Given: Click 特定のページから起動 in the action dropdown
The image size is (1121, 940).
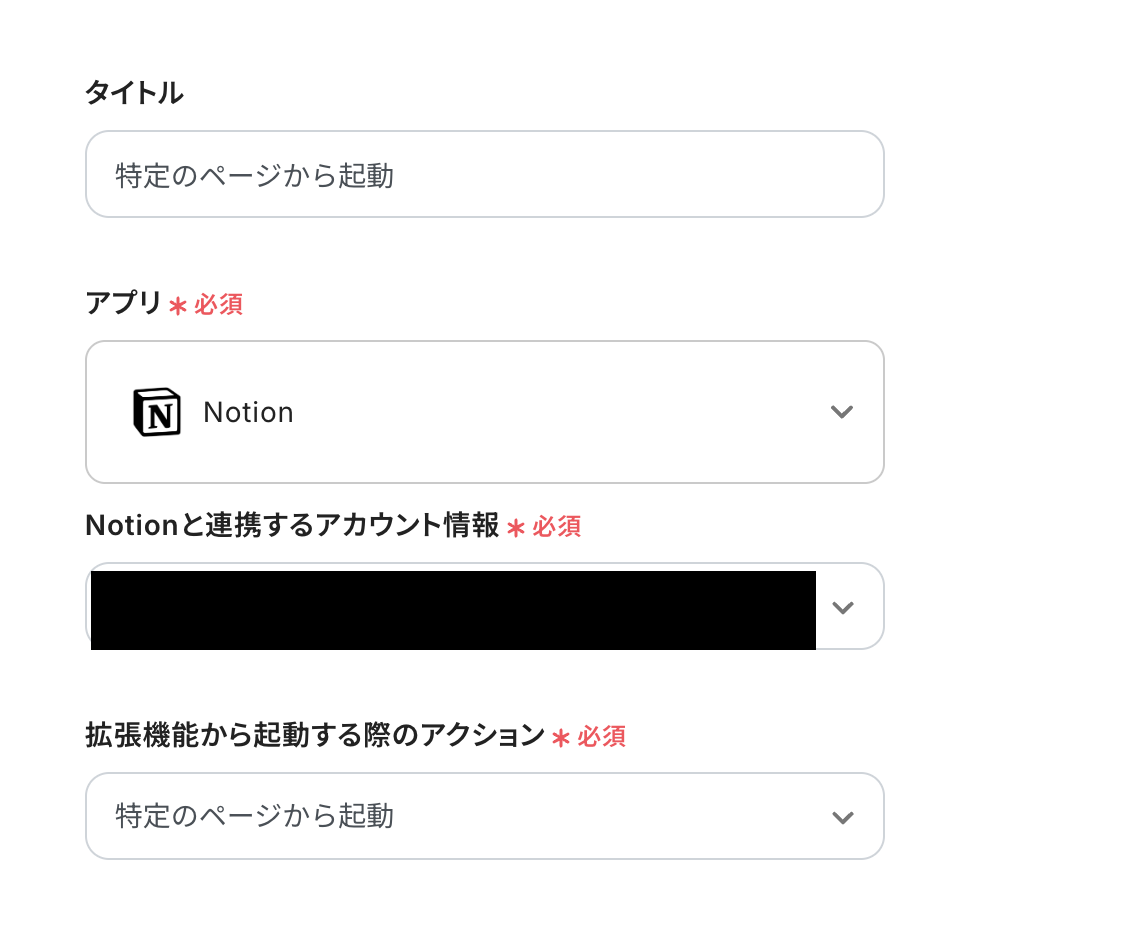Looking at the screenshot, I should [x=254, y=816].
